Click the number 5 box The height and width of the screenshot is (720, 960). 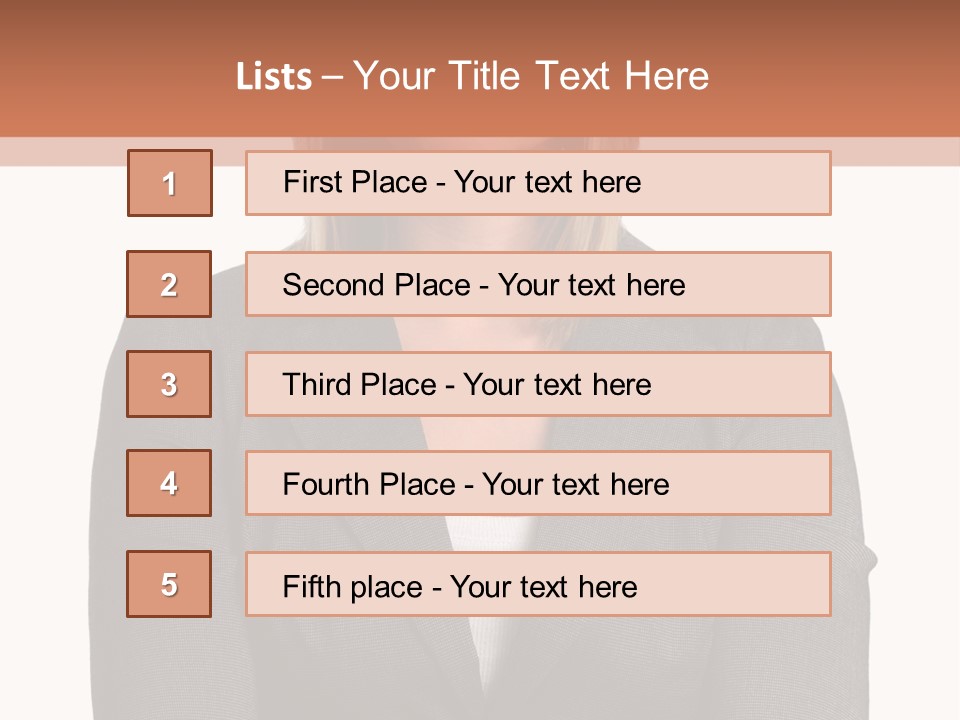(169, 584)
